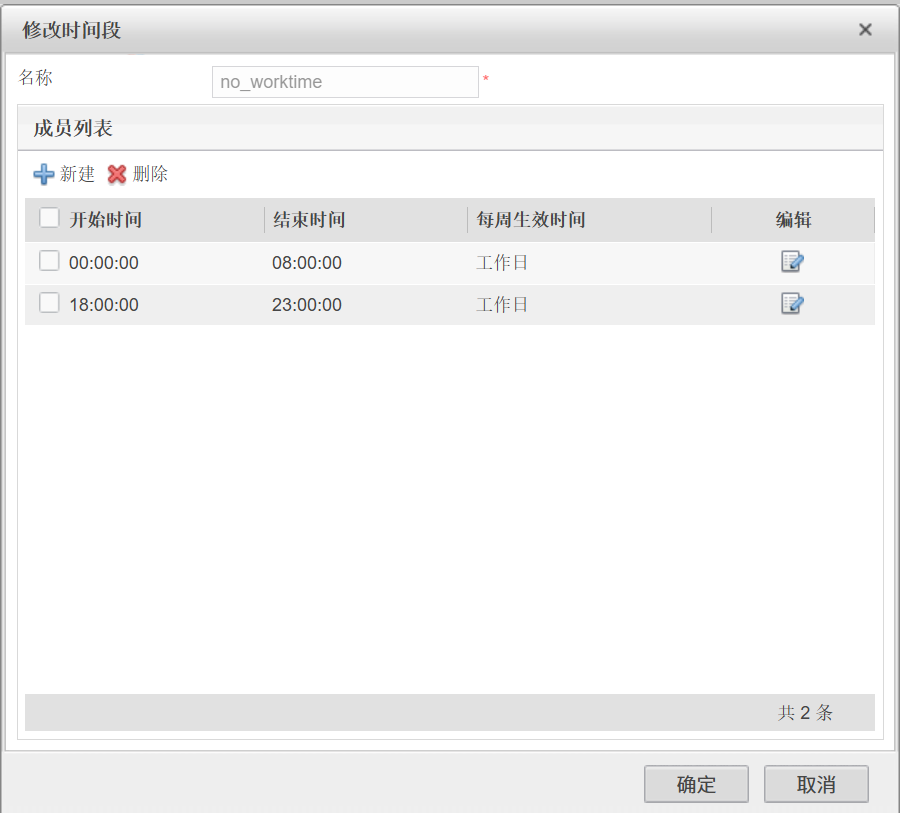Select 工作日 in the 08:00:00 row
Viewport: 900px width, 813px height.
[502, 263]
